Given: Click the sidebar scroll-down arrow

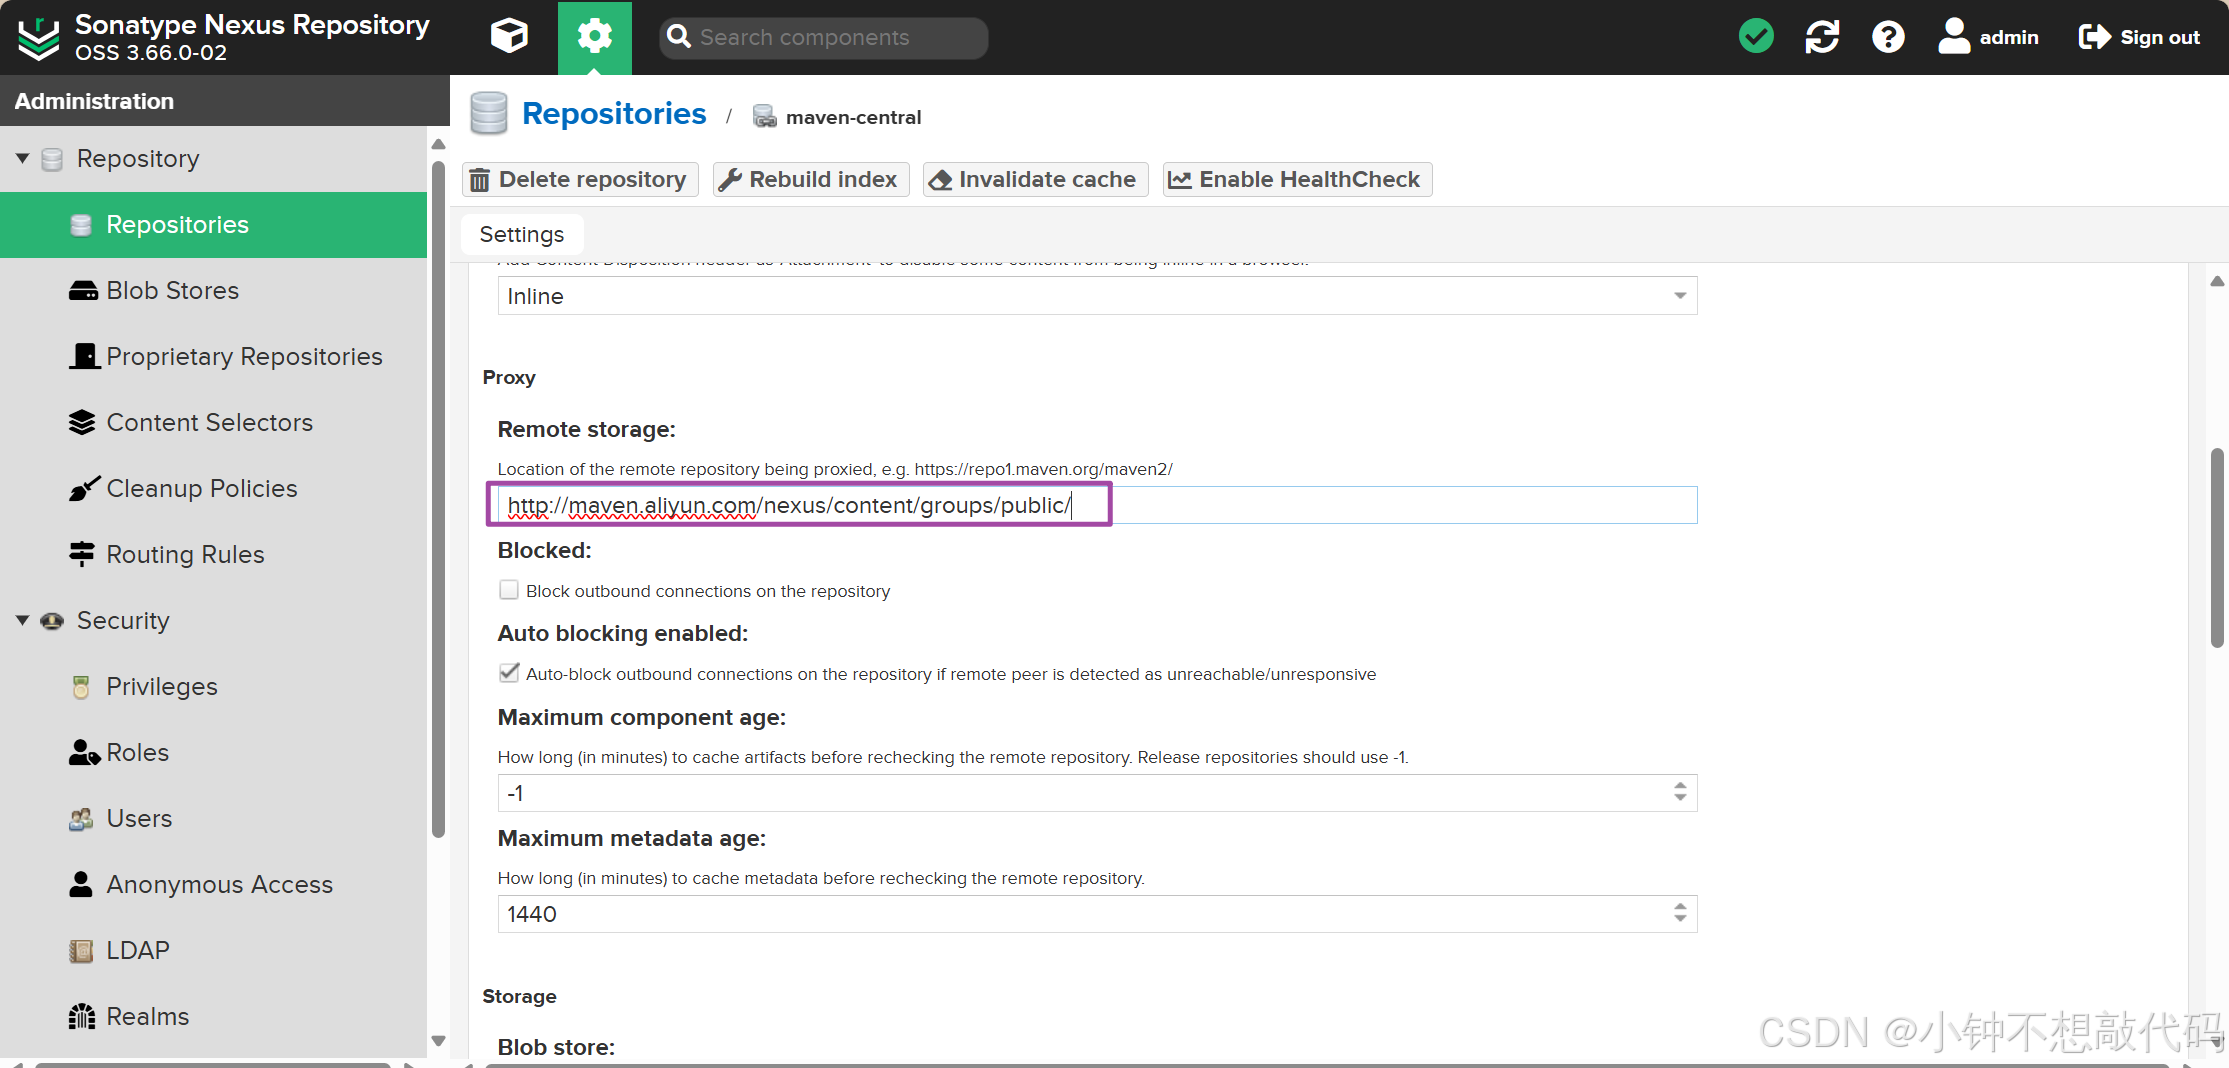Looking at the screenshot, I should 438,1041.
